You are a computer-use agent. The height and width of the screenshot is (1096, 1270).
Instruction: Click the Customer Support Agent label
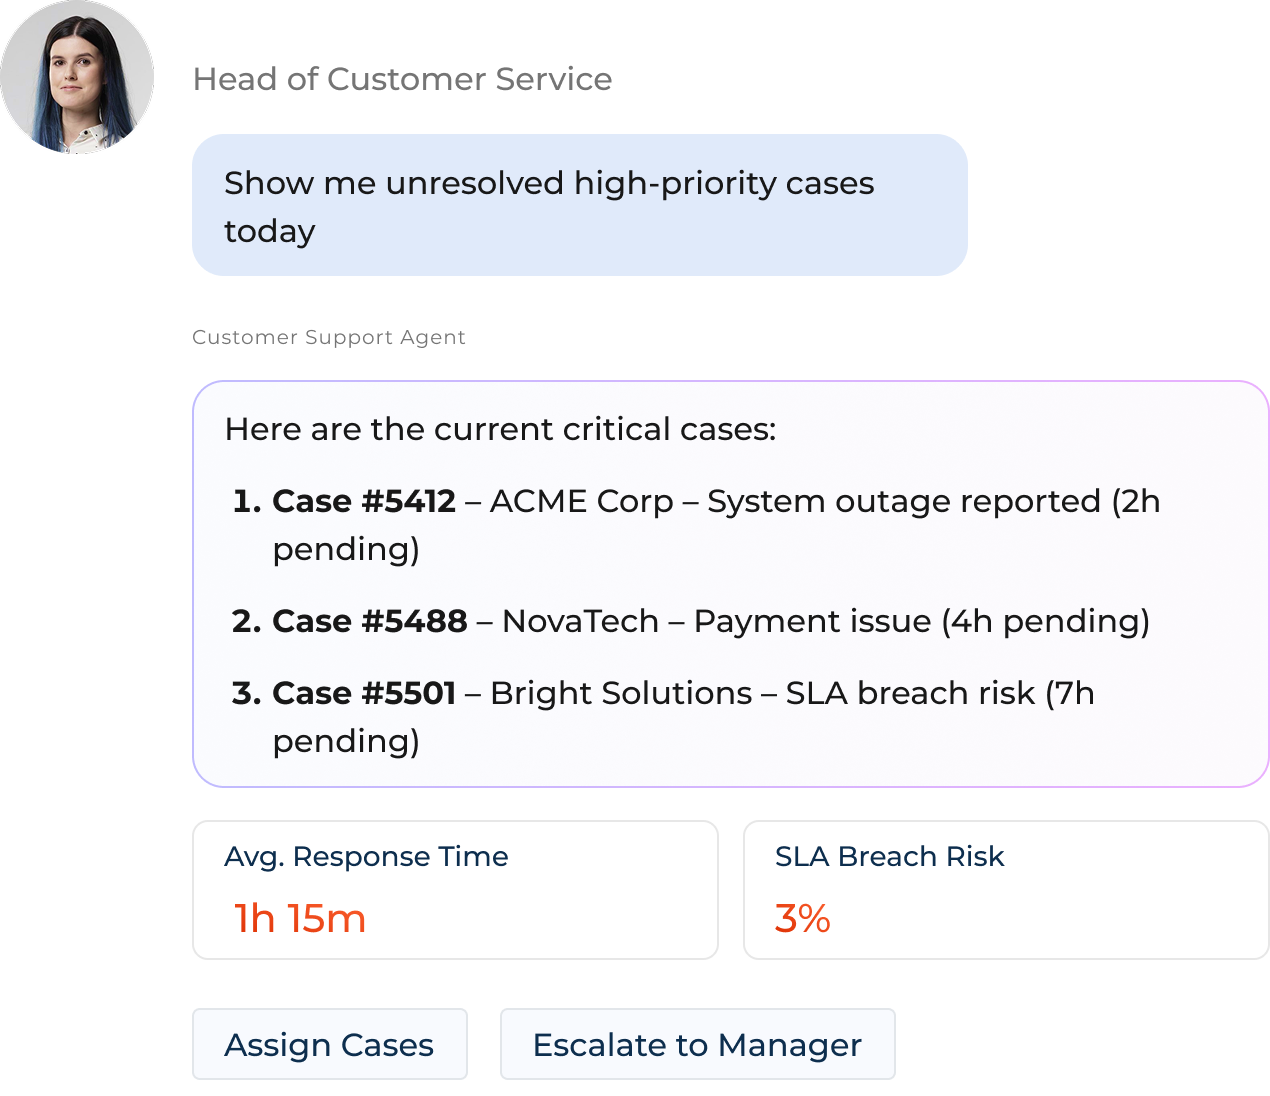click(x=329, y=337)
